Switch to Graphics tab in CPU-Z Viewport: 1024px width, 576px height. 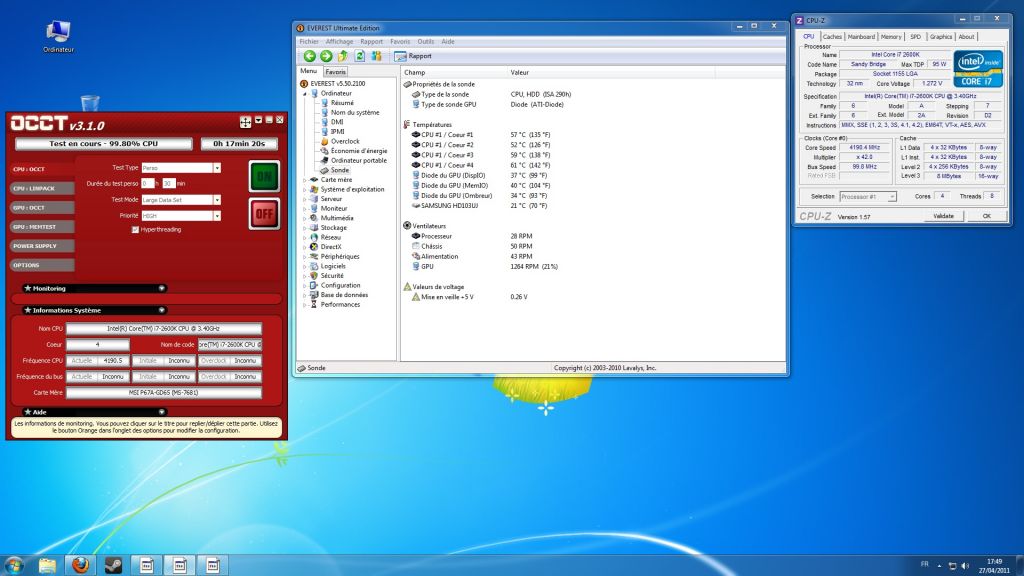[x=941, y=37]
